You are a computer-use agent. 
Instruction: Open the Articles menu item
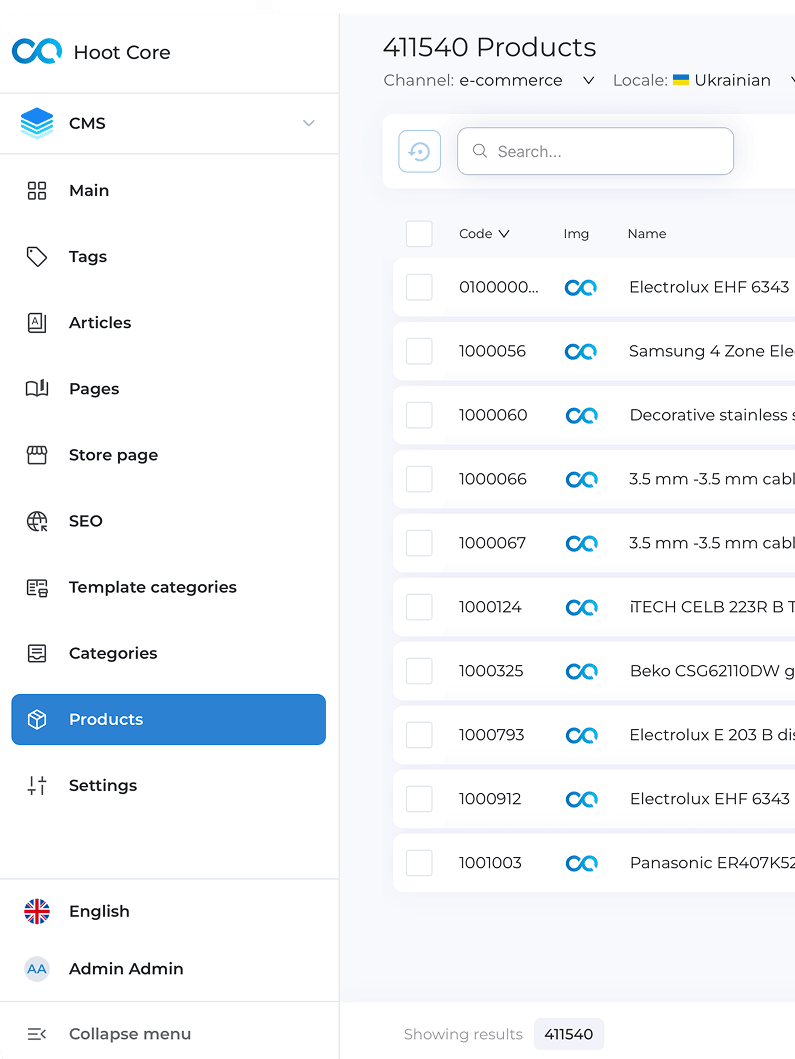click(x=169, y=323)
